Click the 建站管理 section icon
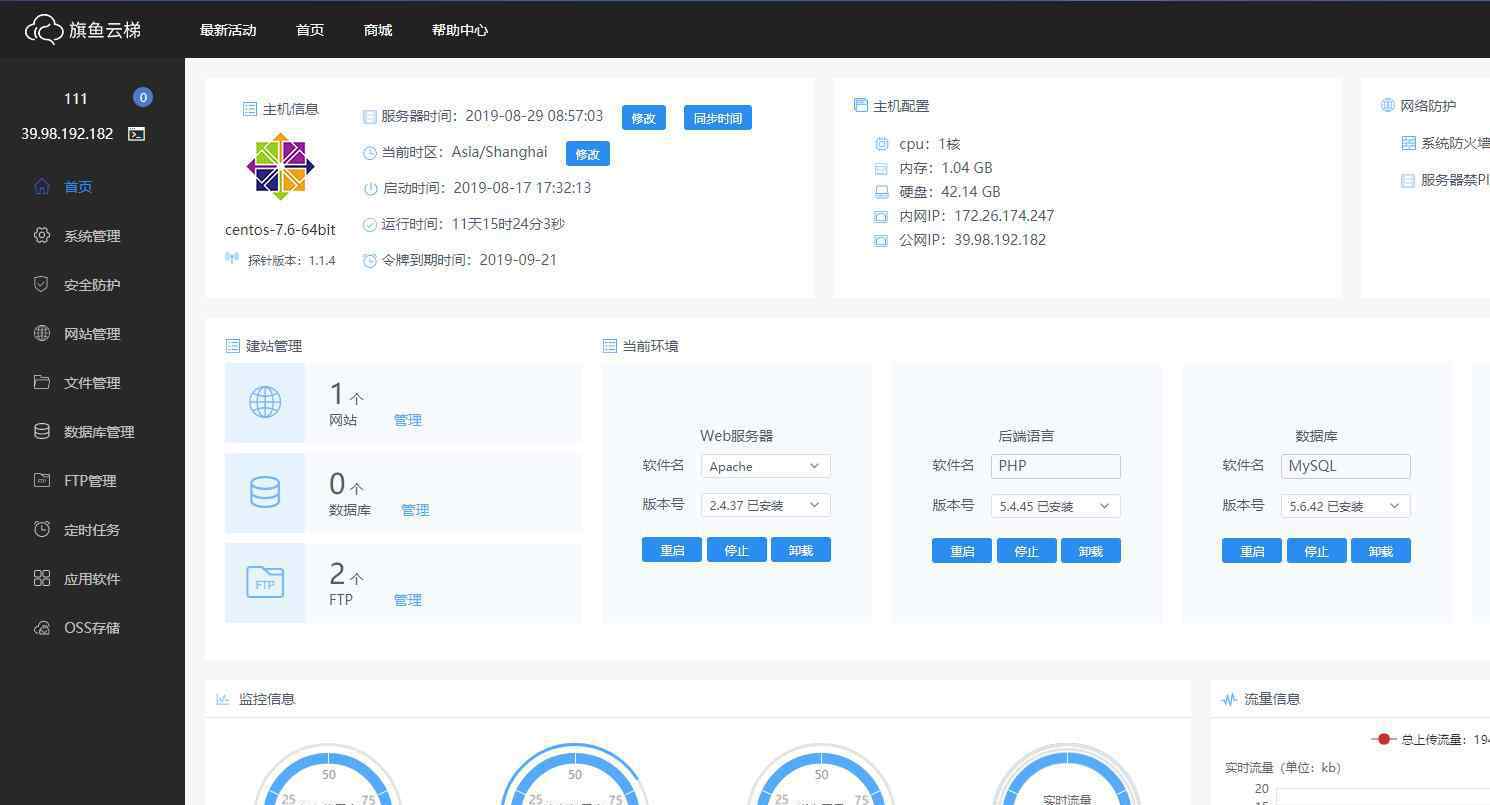1490x805 pixels. 233,346
